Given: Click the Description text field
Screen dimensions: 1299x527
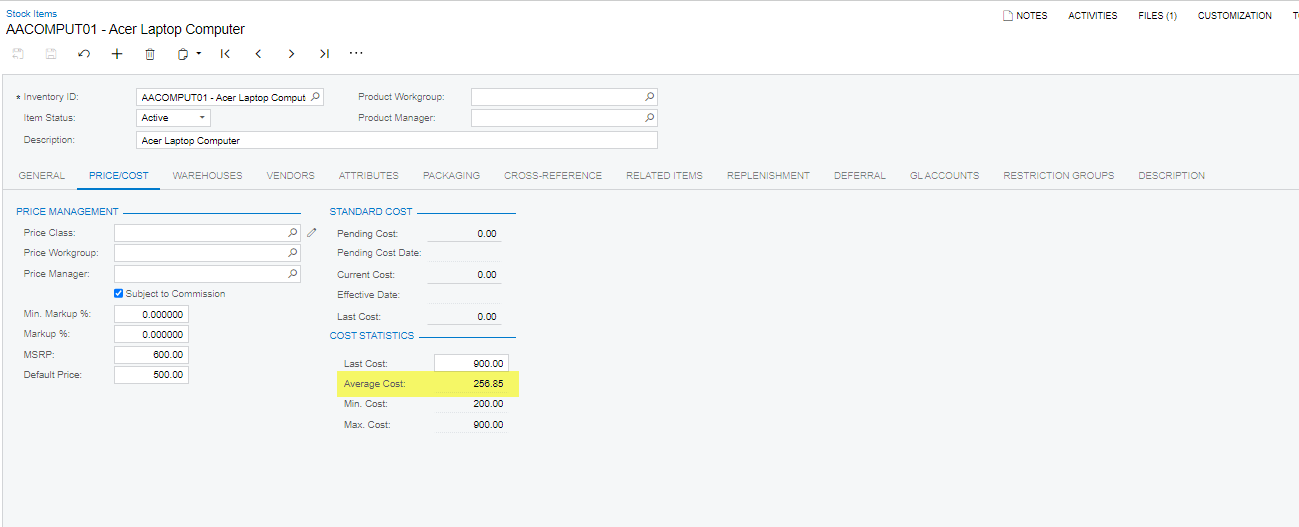Looking at the screenshot, I should (397, 140).
